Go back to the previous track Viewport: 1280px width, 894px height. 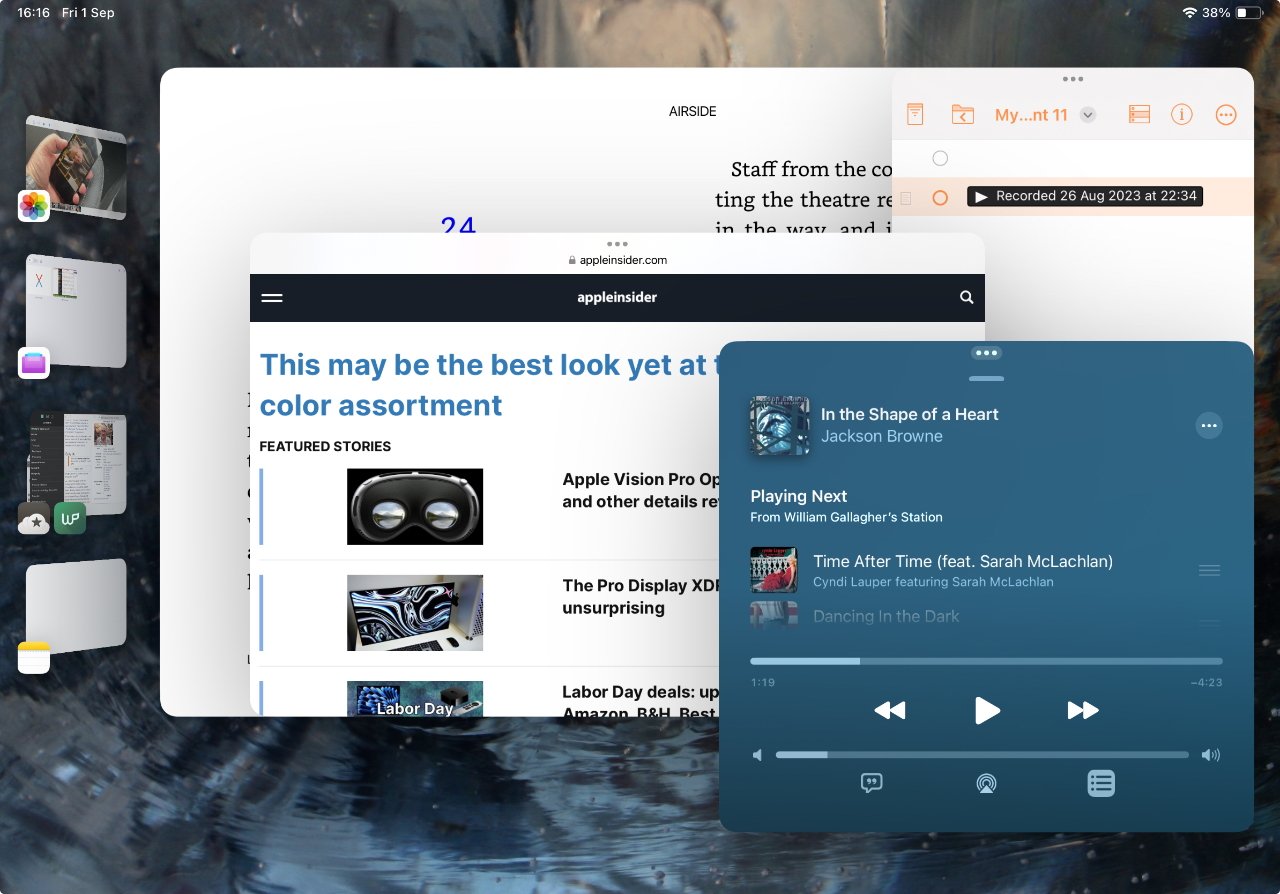[889, 710]
